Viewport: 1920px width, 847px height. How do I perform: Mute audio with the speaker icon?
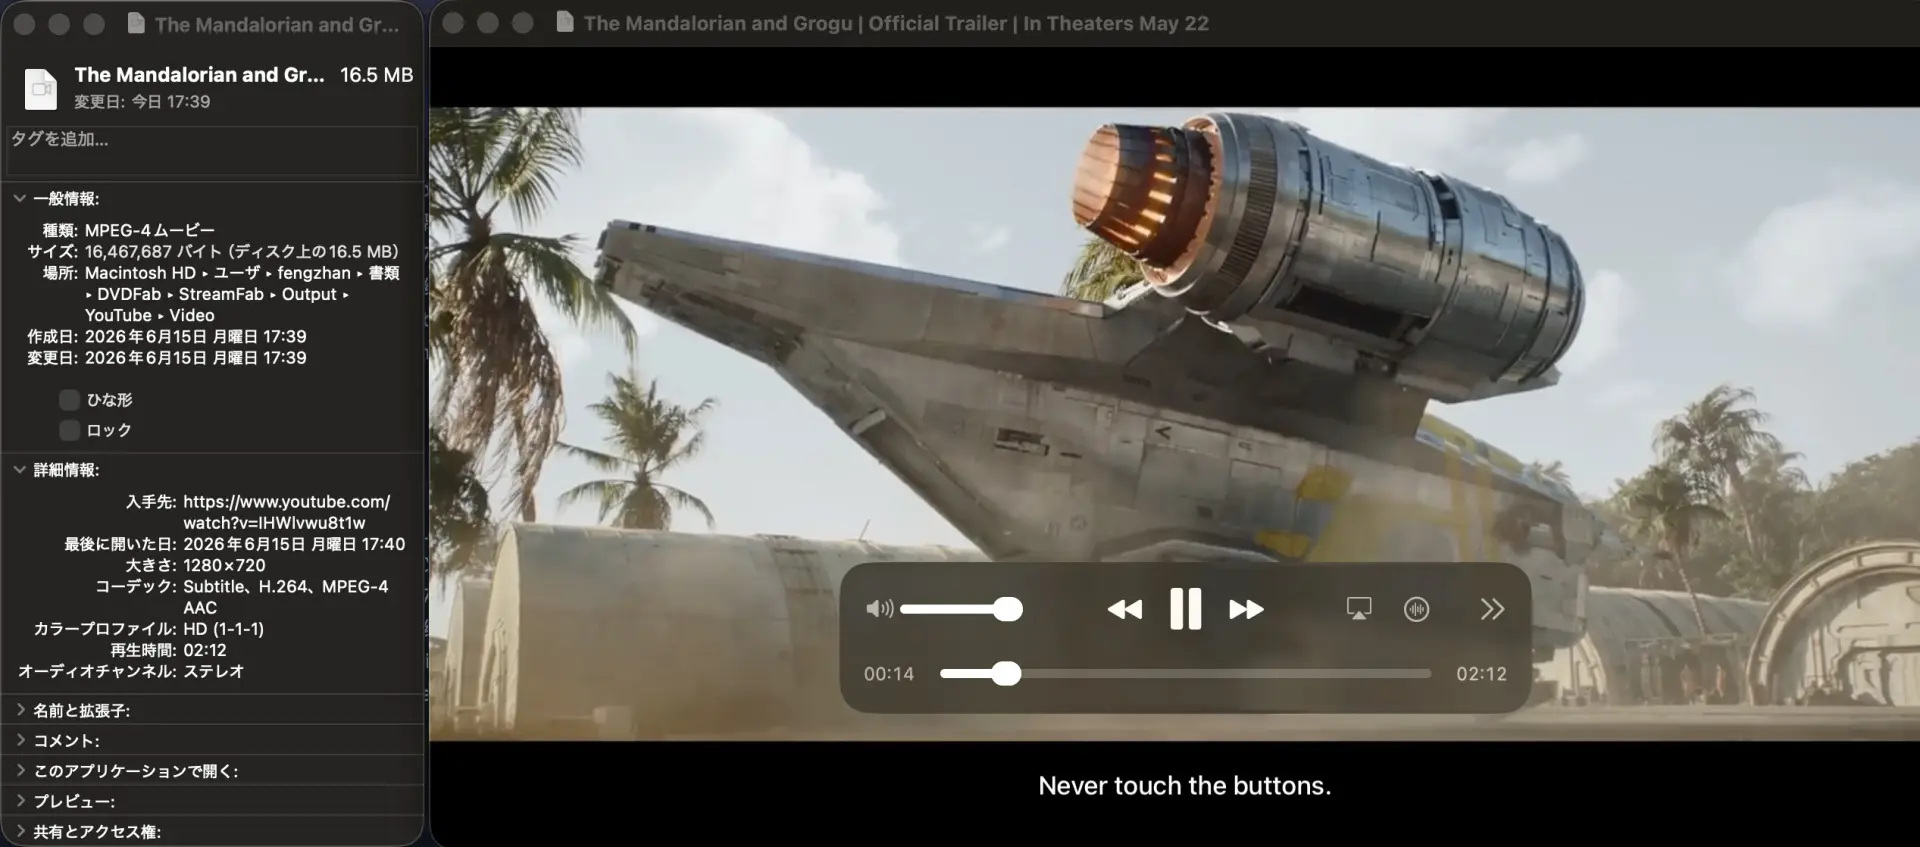[x=879, y=609]
